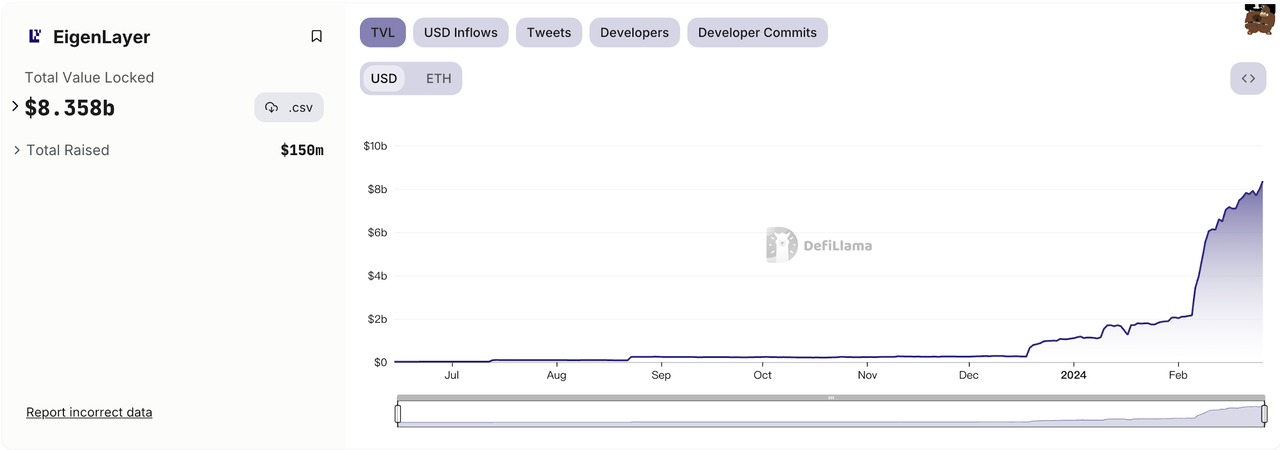The height and width of the screenshot is (450, 1280).
Task: Click the Jul x-axis label
Action: (x=452, y=376)
